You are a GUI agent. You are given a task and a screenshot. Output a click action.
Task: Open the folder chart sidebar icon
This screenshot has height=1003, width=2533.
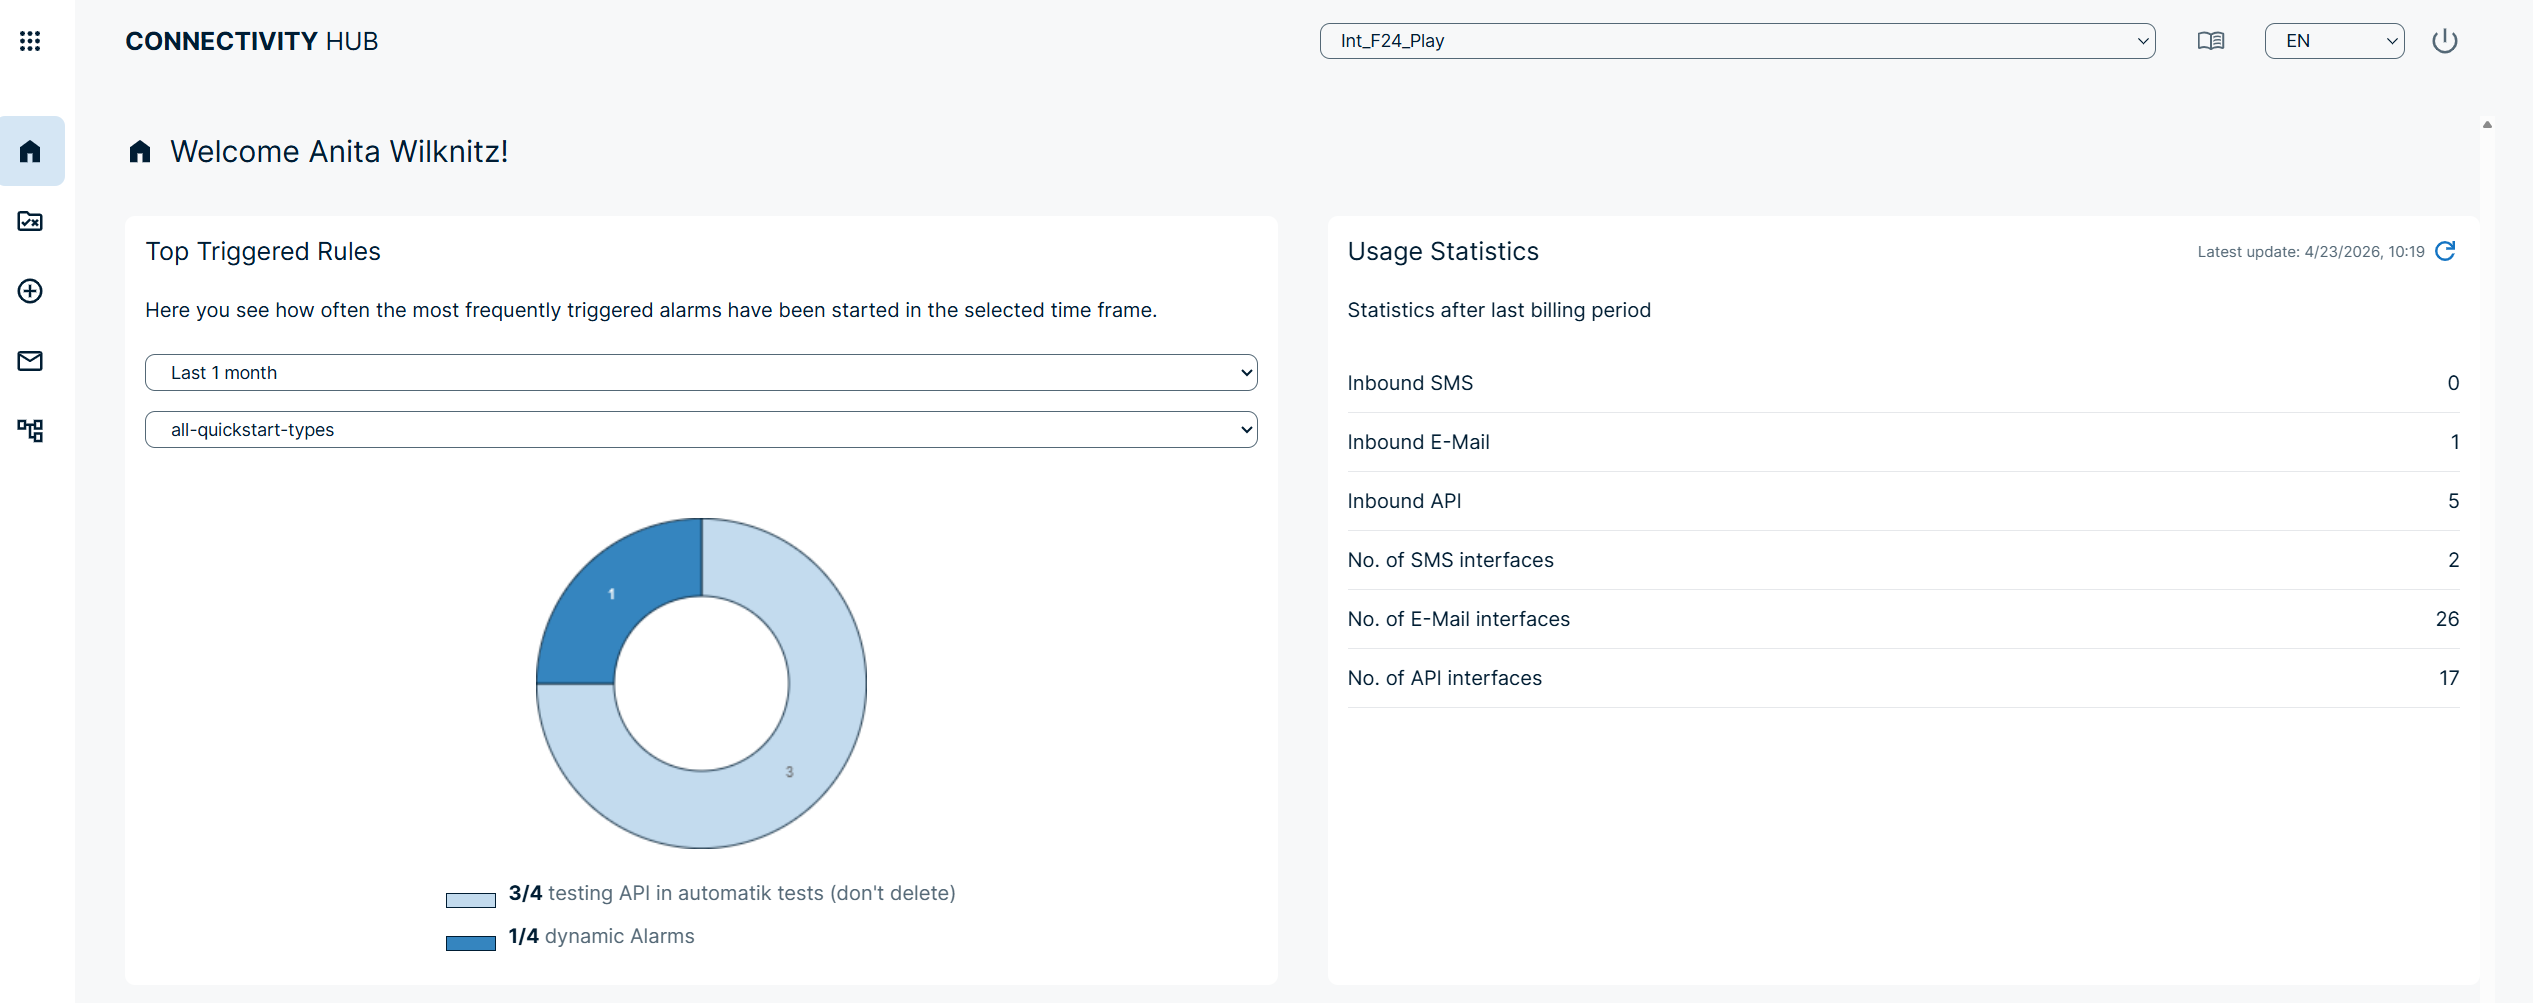[x=30, y=221]
